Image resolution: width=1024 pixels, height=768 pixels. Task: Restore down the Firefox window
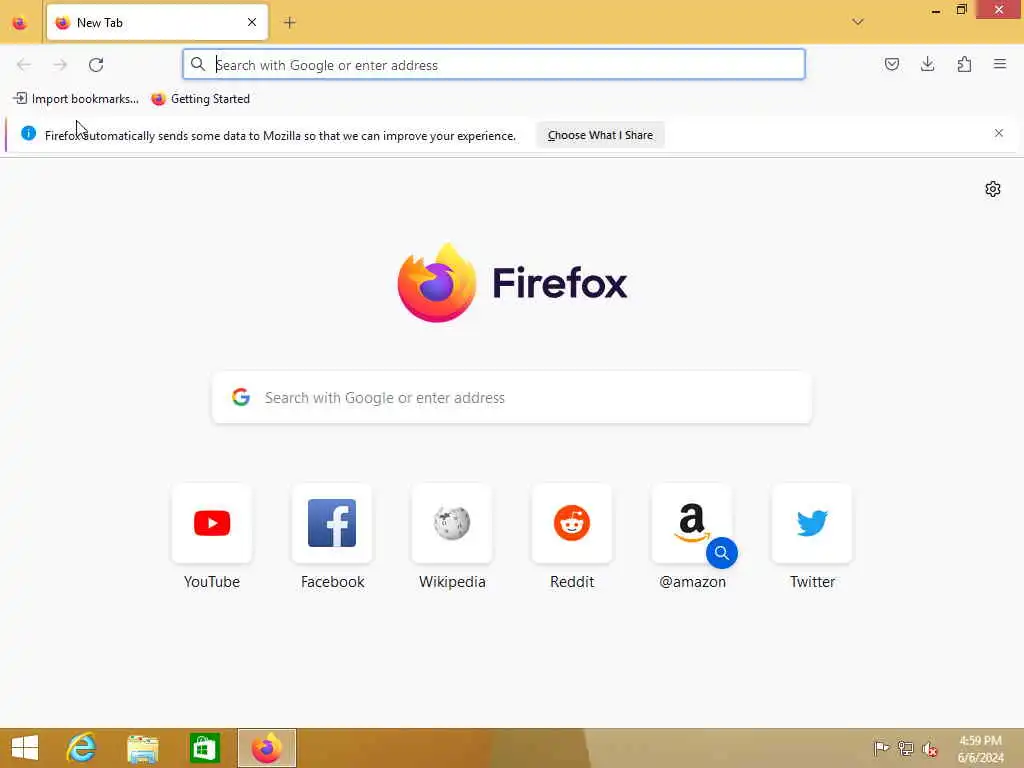961,10
